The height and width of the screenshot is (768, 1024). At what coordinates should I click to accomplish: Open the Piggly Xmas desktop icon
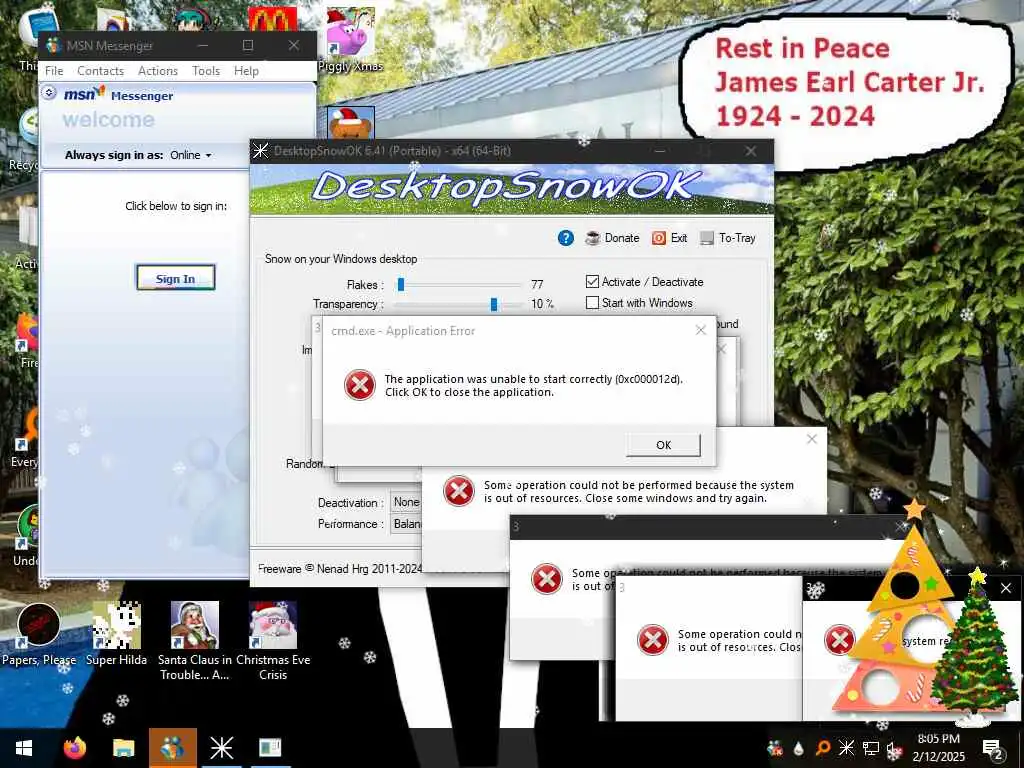tap(350, 40)
